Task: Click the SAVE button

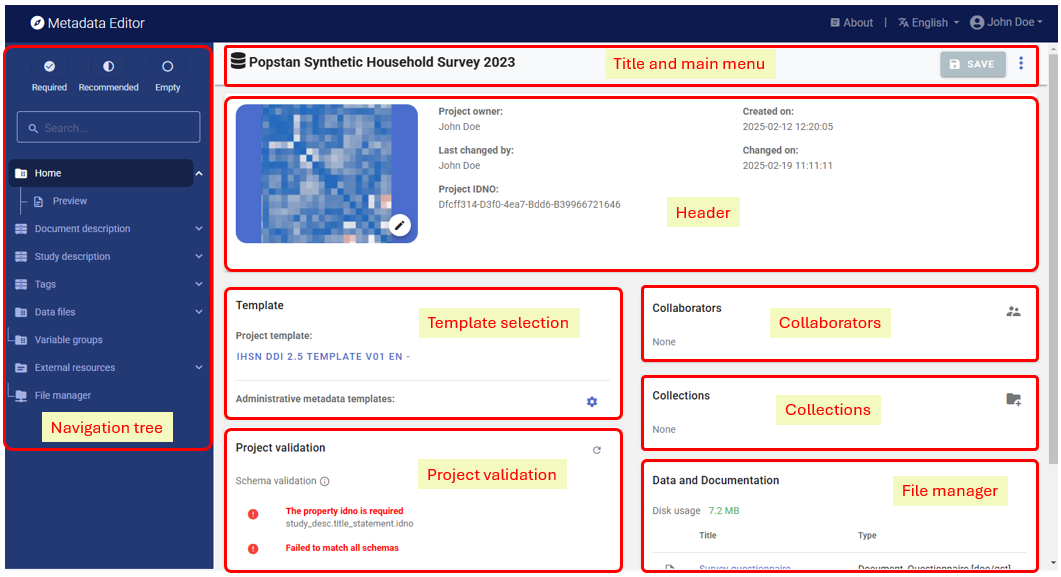Action: point(972,64)
